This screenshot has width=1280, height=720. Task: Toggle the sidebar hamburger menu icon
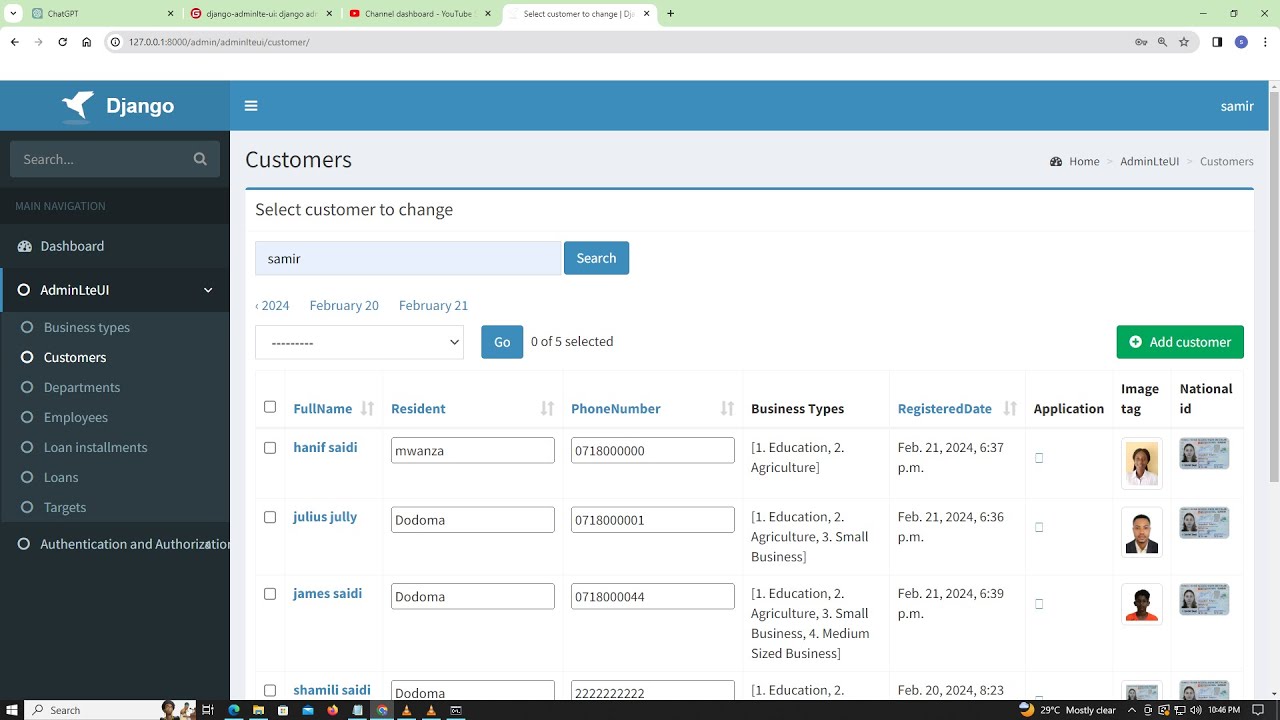[251, 106]
